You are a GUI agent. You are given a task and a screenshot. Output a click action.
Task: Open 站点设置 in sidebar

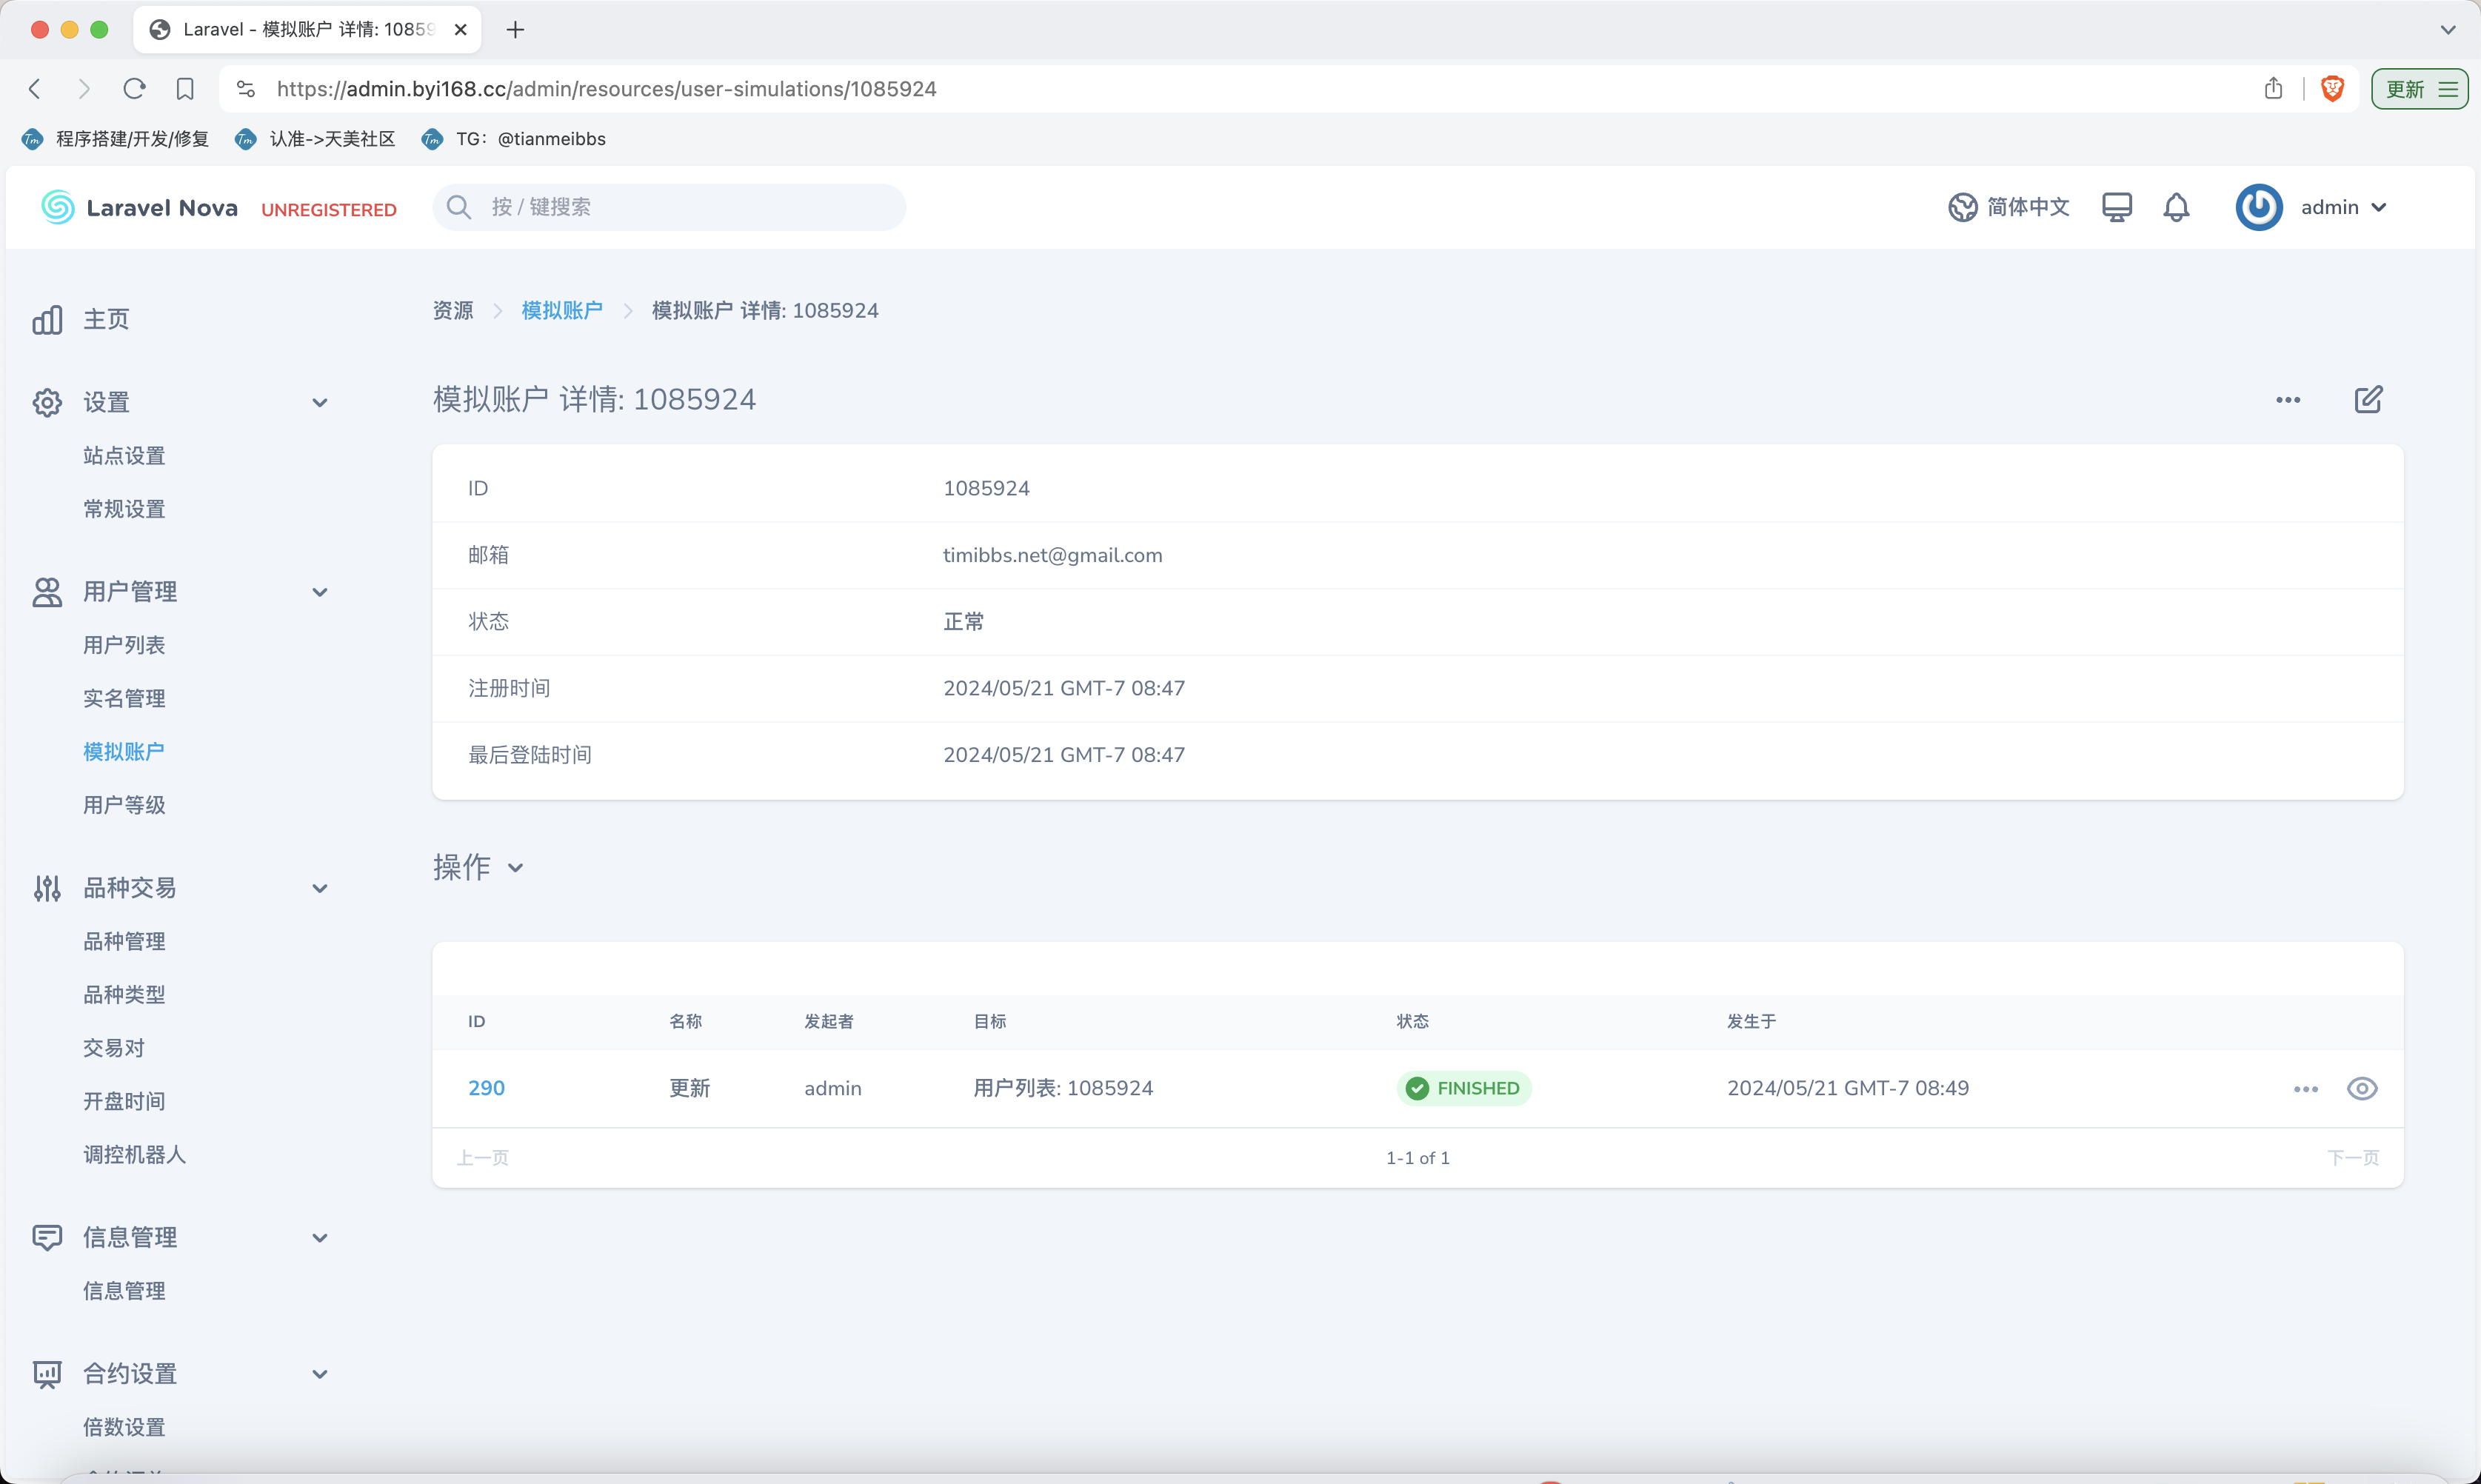124,456
